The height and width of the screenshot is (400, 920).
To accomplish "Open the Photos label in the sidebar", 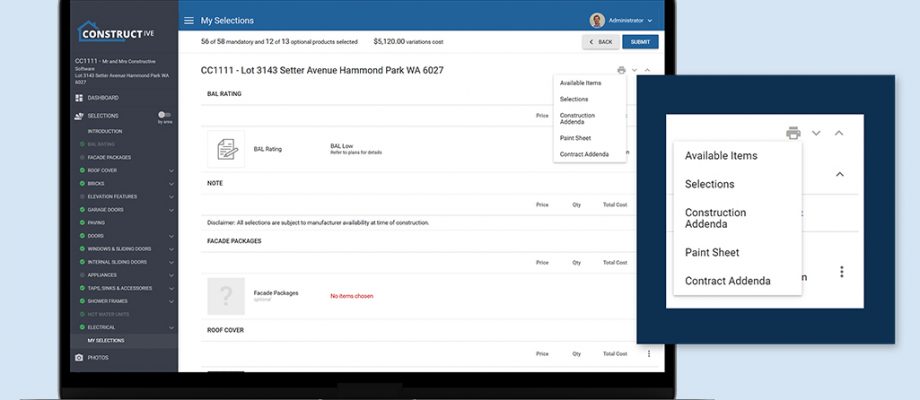I will click(x=98, y=358).
